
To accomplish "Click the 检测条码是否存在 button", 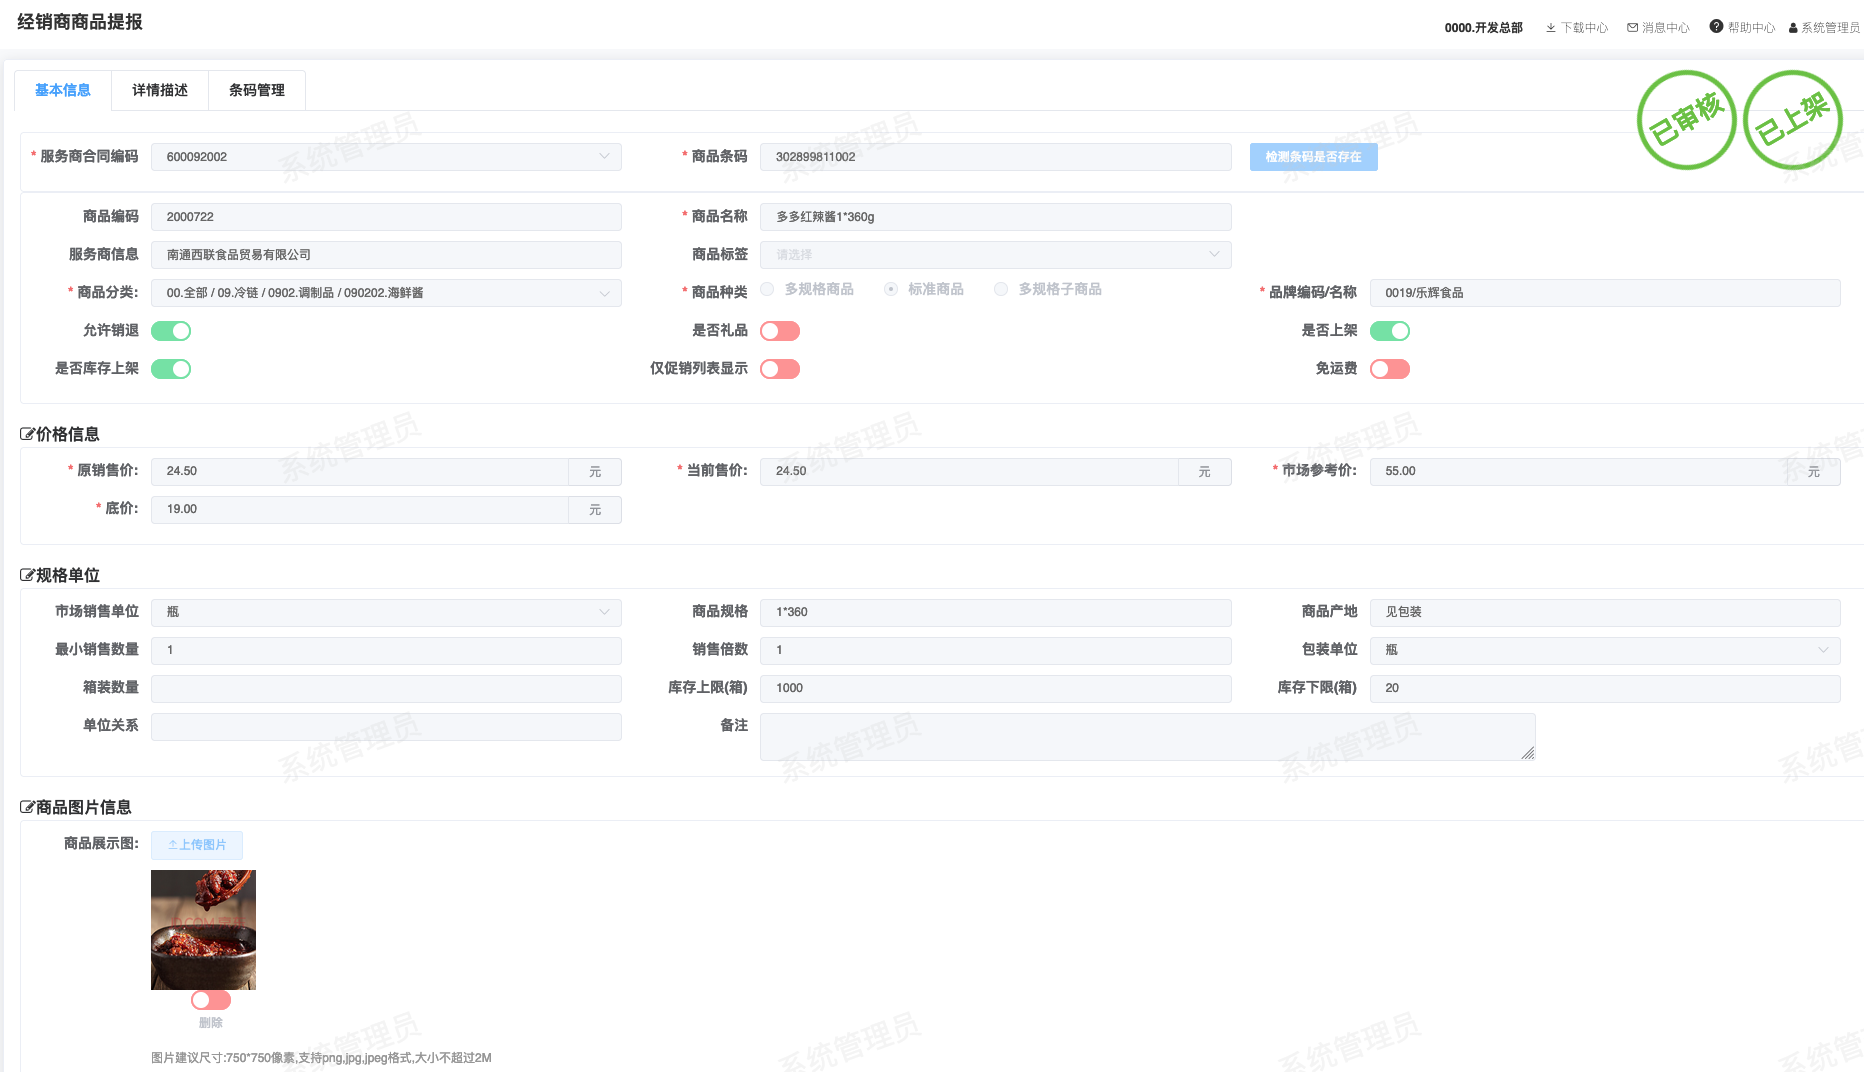I will [1313, 157].
